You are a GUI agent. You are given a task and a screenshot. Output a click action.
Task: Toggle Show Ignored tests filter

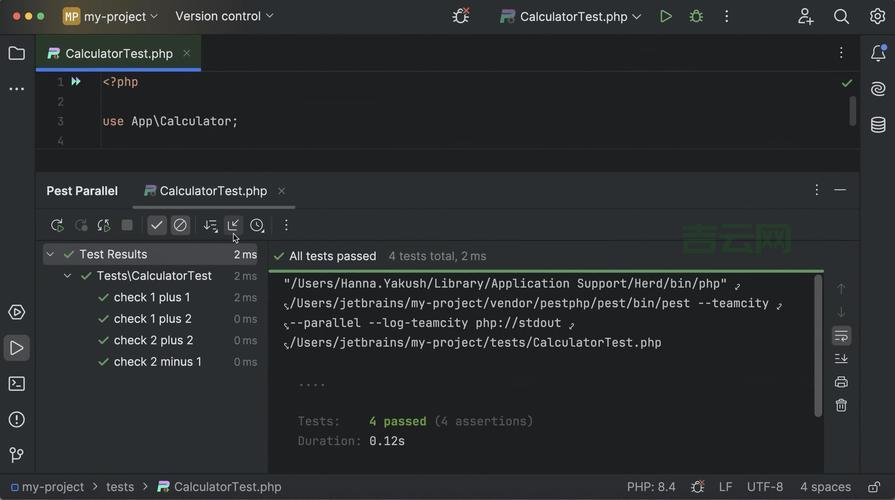pyautogui.click(x=180, y=226)
